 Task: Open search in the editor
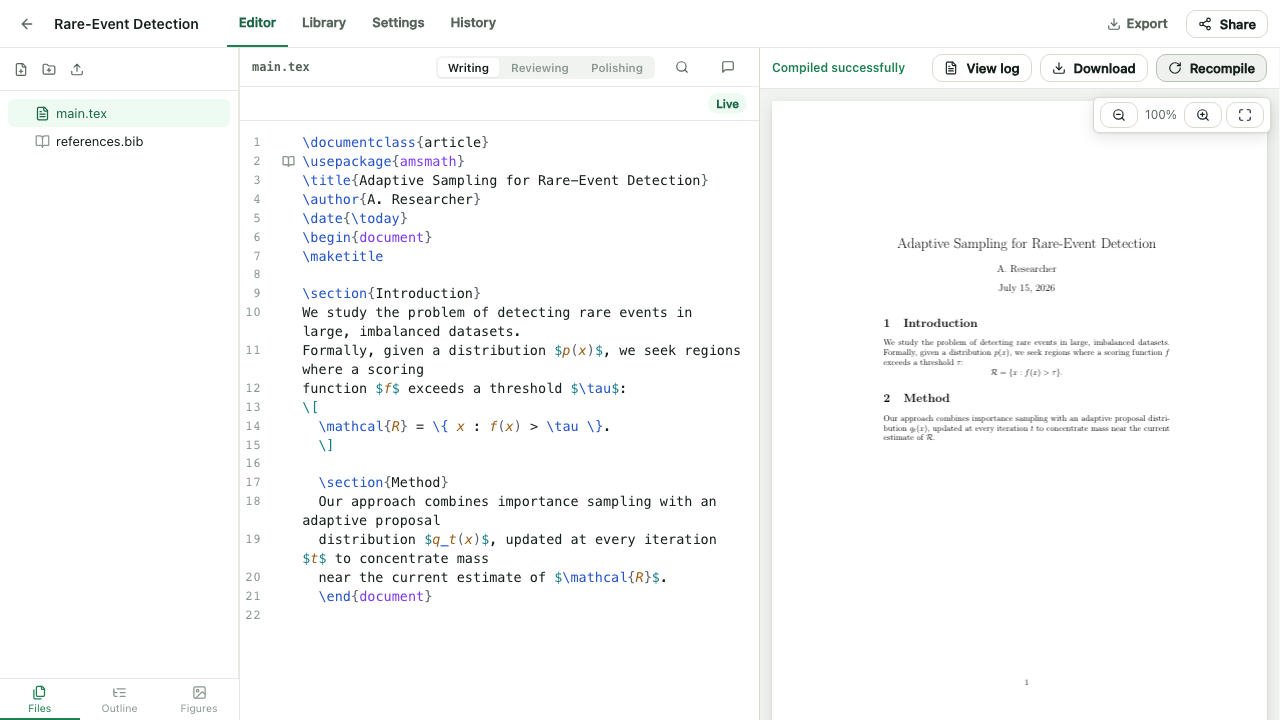pos(682,67)
